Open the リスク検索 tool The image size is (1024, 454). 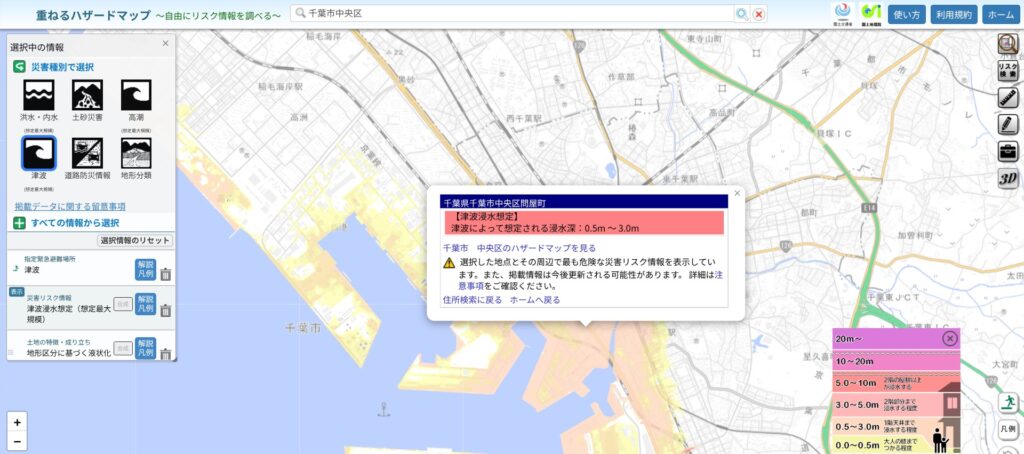(x=1008, y=71)
